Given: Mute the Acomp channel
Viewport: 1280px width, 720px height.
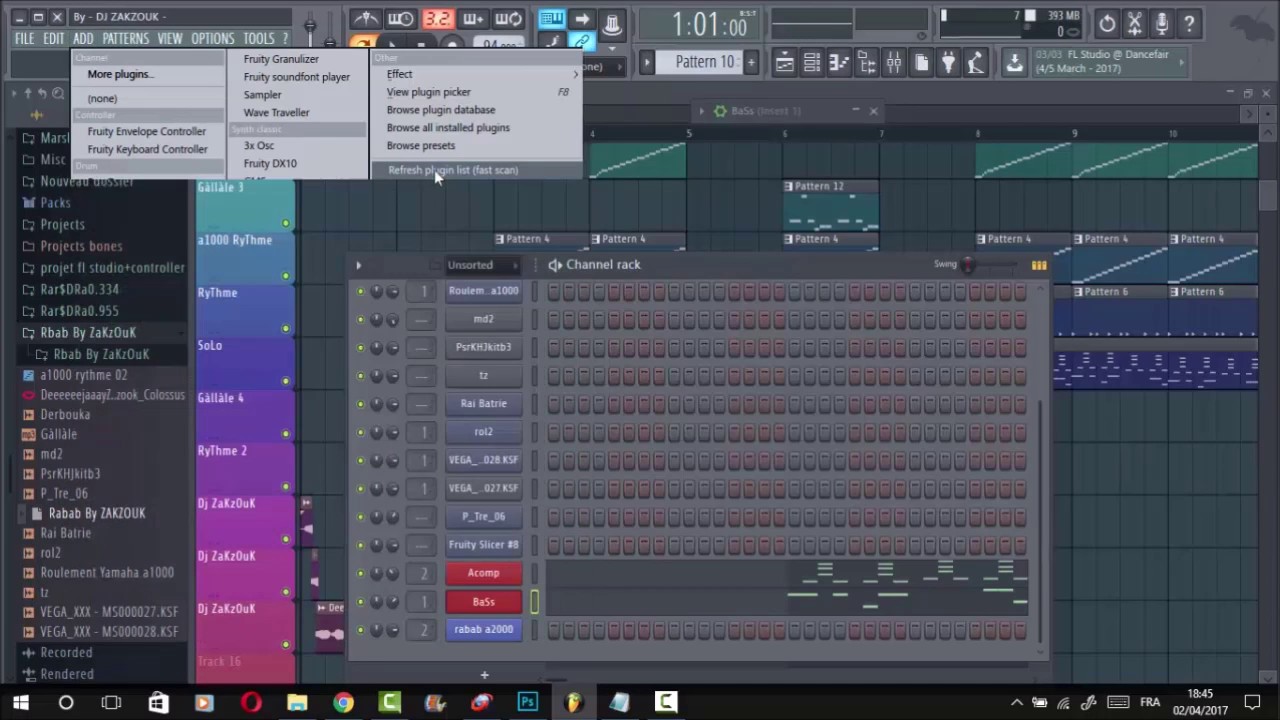Looking at the screenshot, I should click(360, 573).
